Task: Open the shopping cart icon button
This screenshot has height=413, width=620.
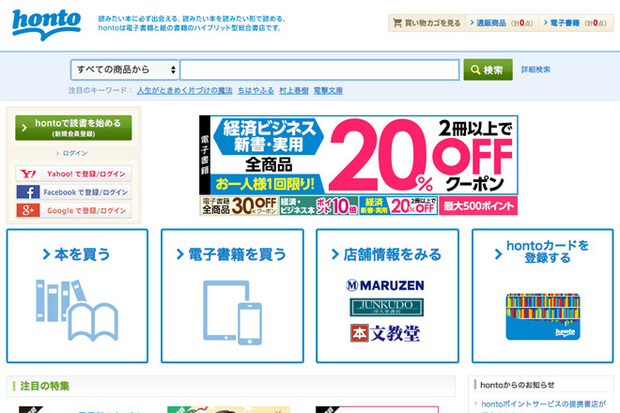Action: [397, 23]
